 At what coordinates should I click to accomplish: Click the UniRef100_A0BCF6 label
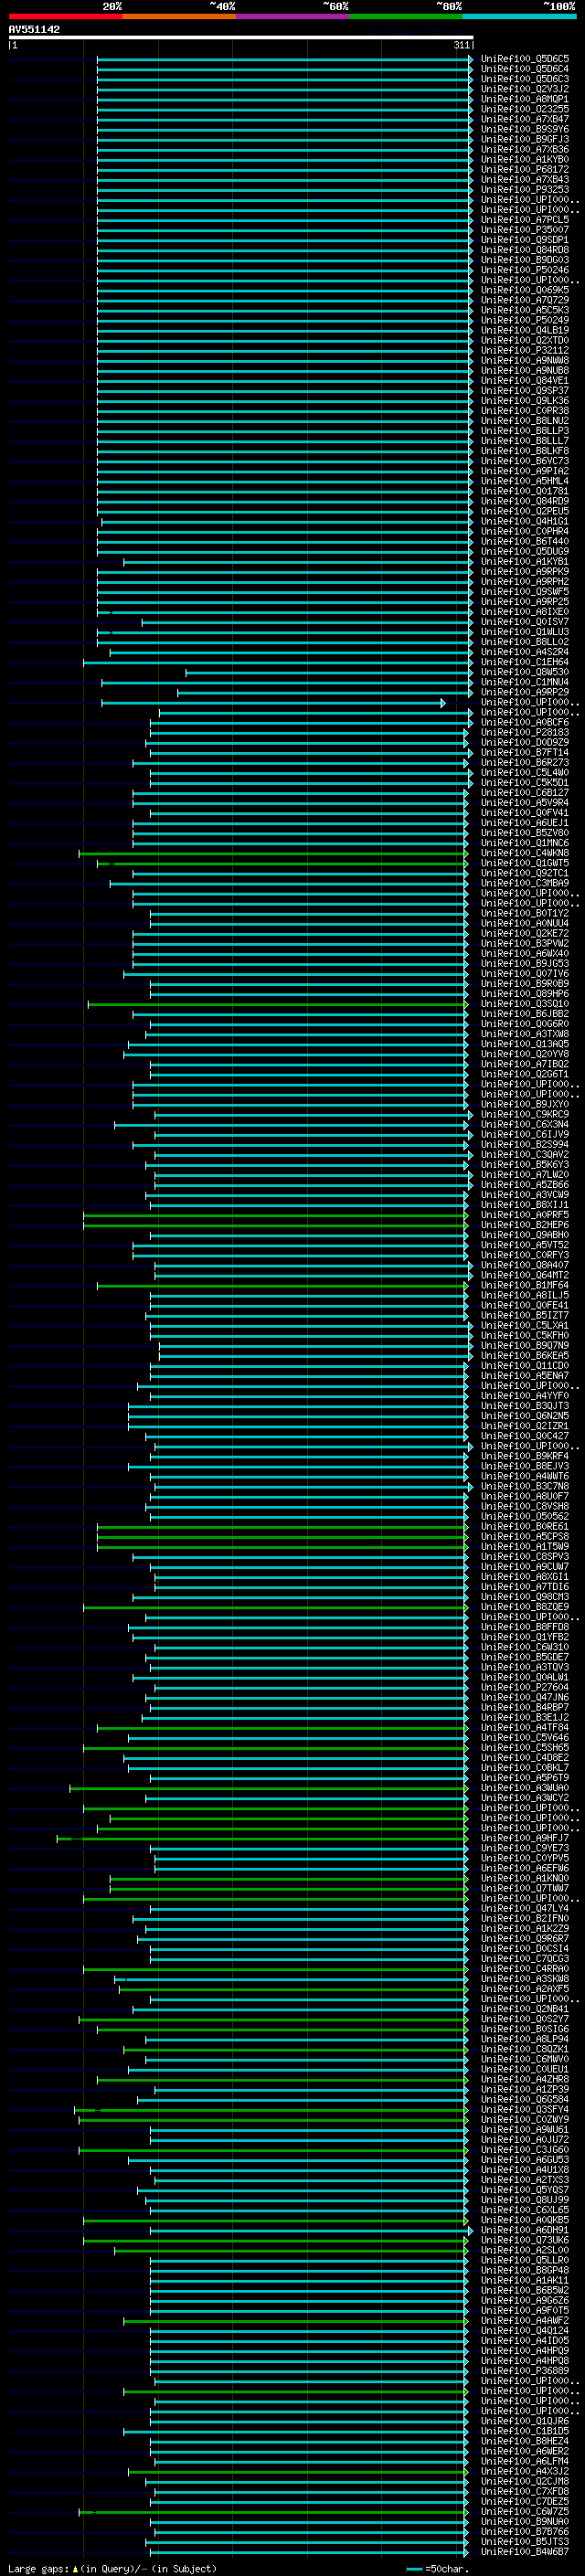click(x=524, y=723)
